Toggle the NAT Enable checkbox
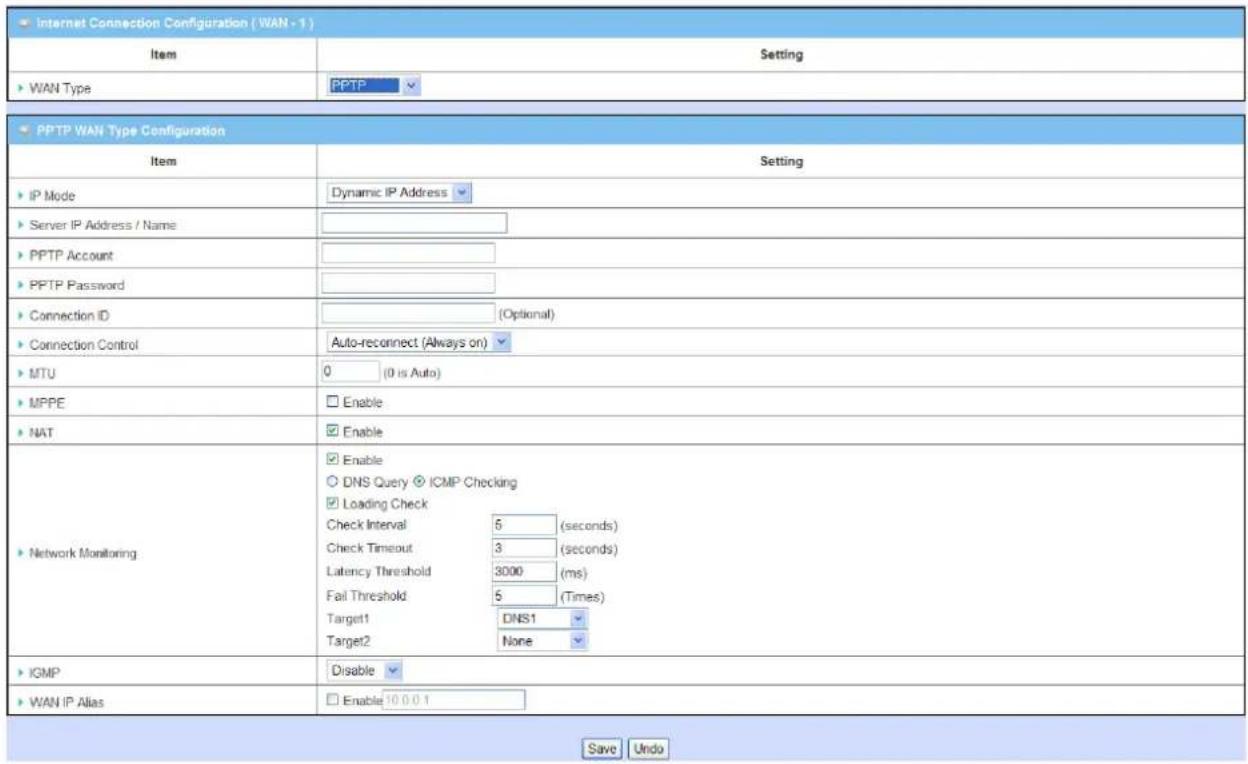This screenshot has width=1248, height=764. point(333,432)
